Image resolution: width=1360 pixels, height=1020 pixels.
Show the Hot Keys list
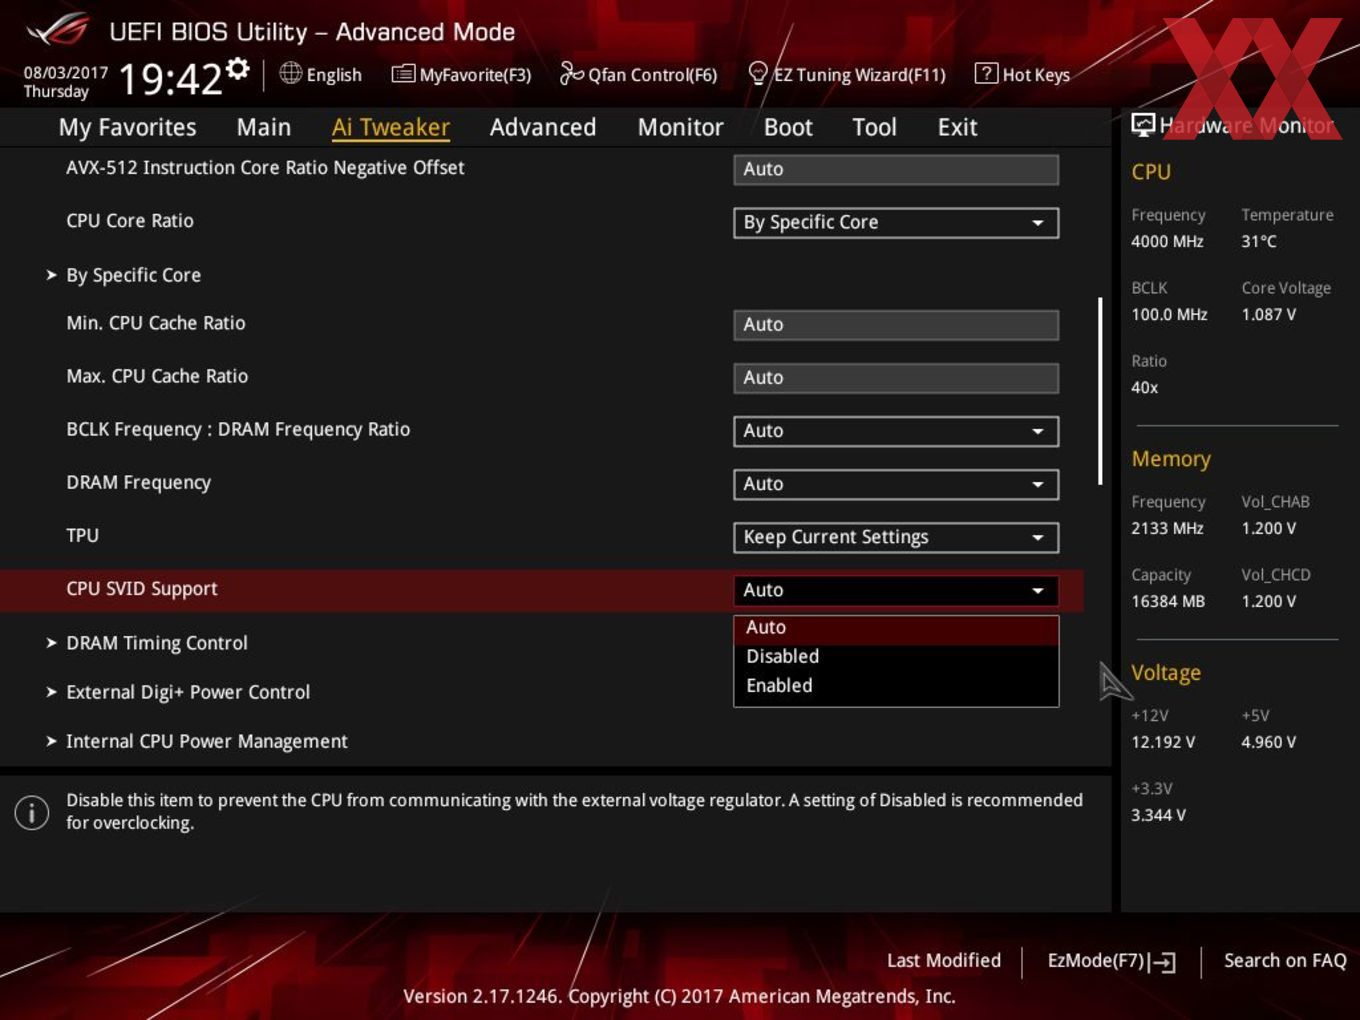point(1022,74)
